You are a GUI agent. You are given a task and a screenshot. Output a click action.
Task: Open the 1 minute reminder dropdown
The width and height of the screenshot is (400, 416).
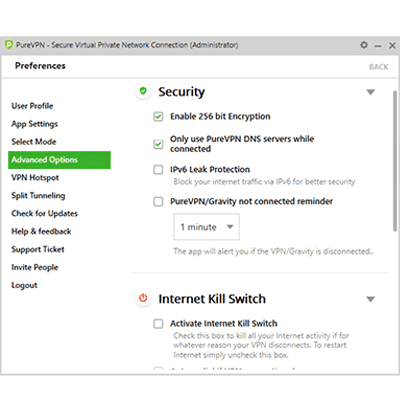click(x=206, y=227)
